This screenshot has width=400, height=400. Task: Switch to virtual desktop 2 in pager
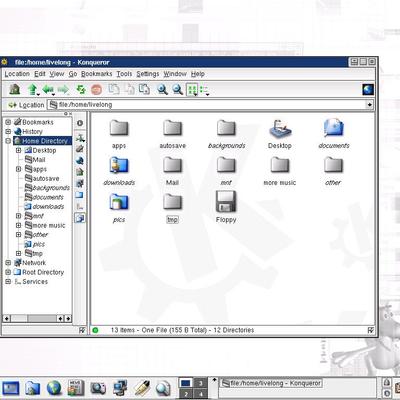pos(186,393)
